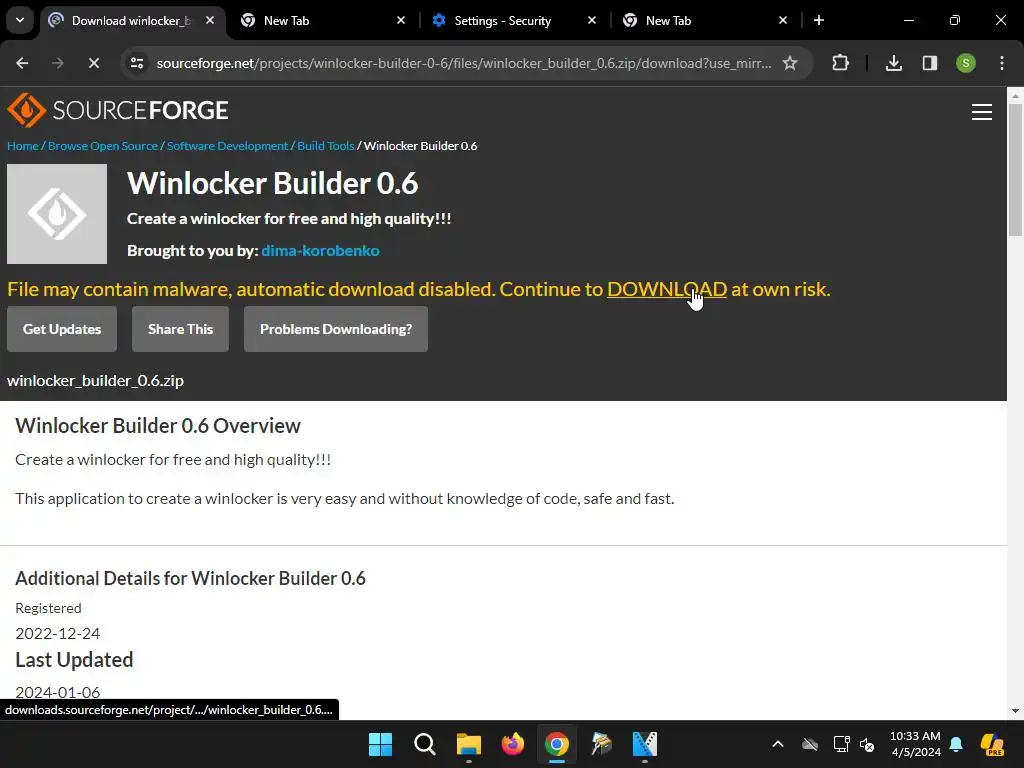Close the first New Tab

[401, 20]
